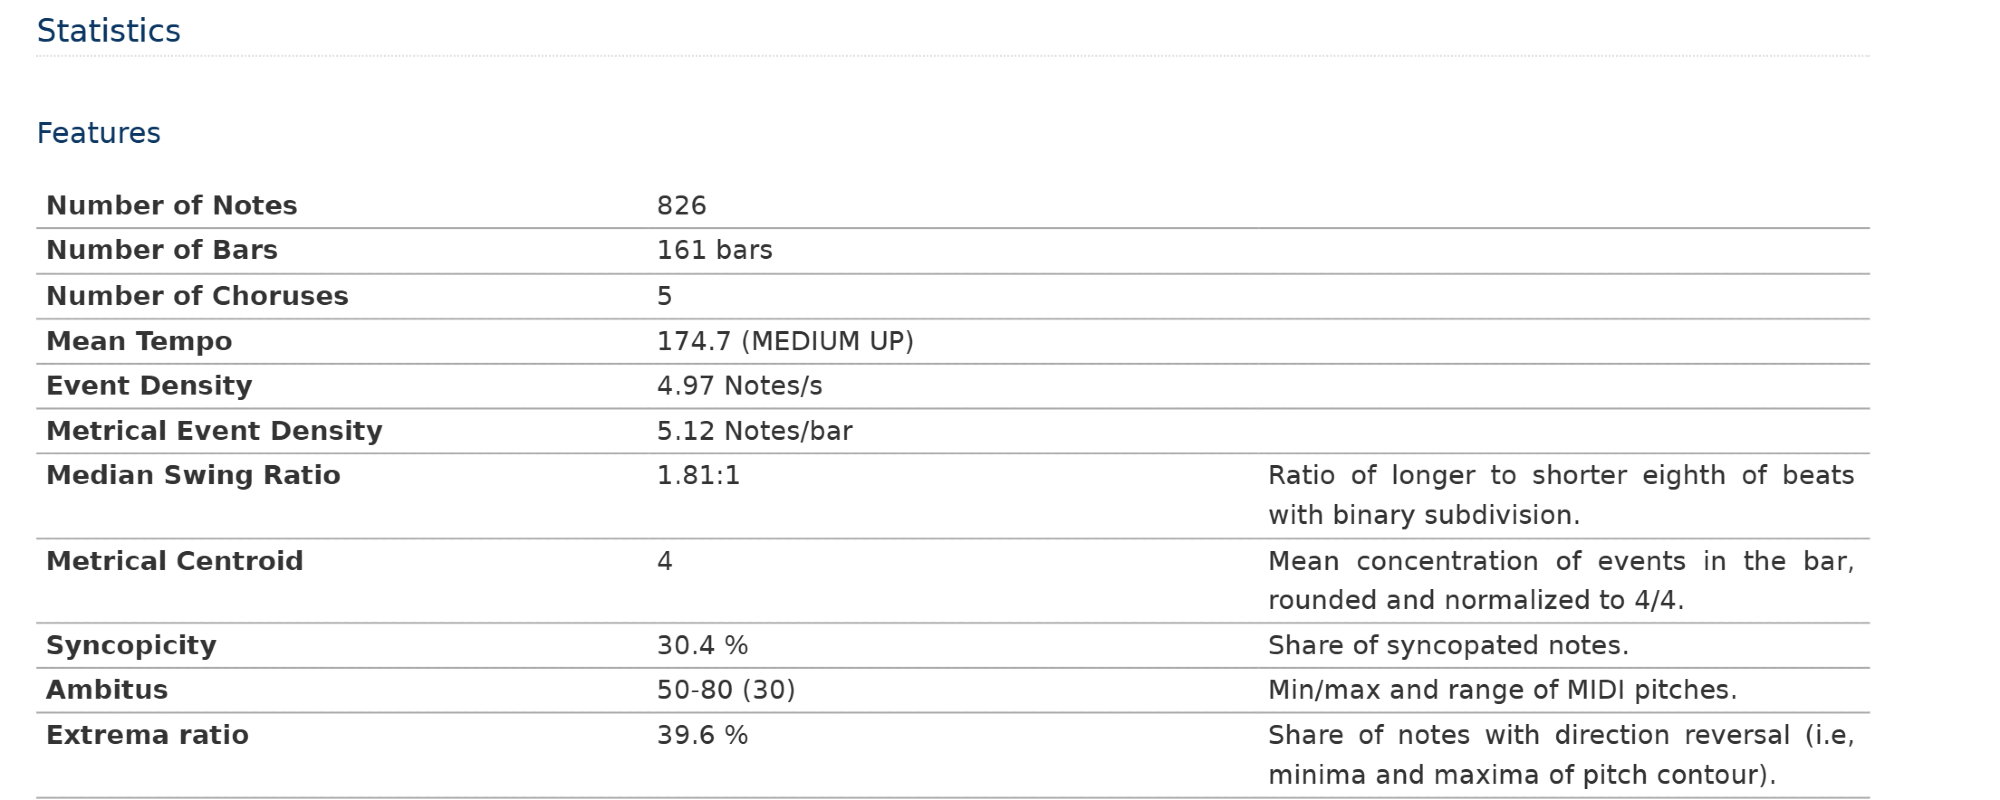Click the 1.81:1 swing ratio value
2000x800 pixels.
coord(699,475)
